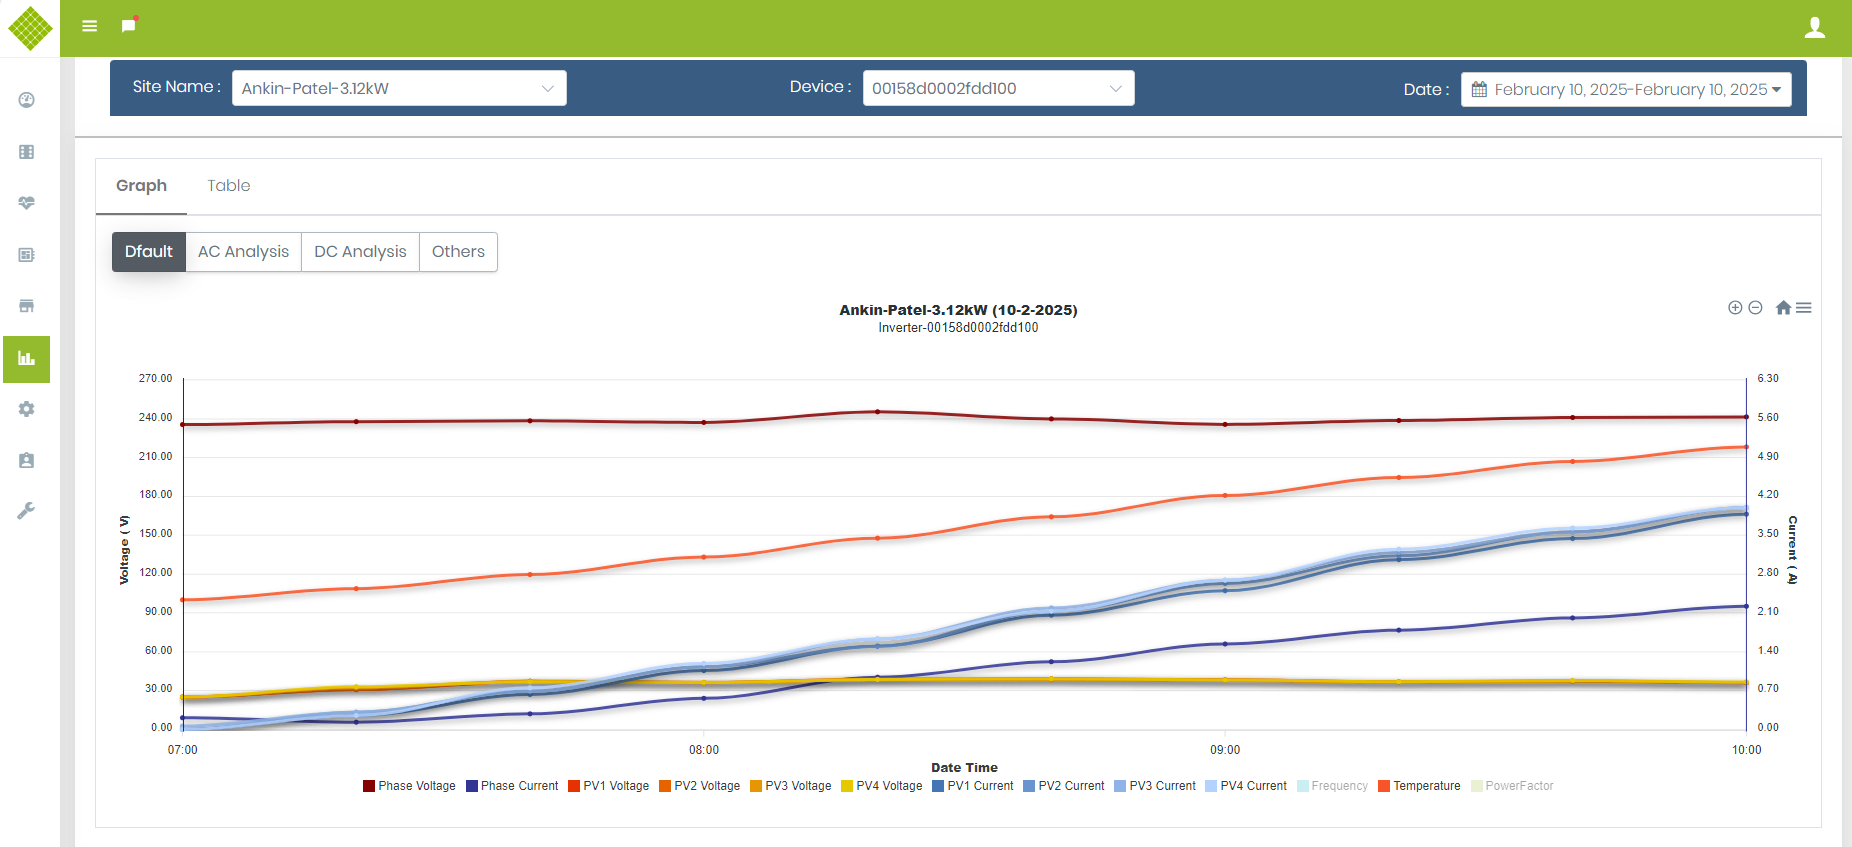
Task: Zoom out on the chart
Action: pos(1755,308)
